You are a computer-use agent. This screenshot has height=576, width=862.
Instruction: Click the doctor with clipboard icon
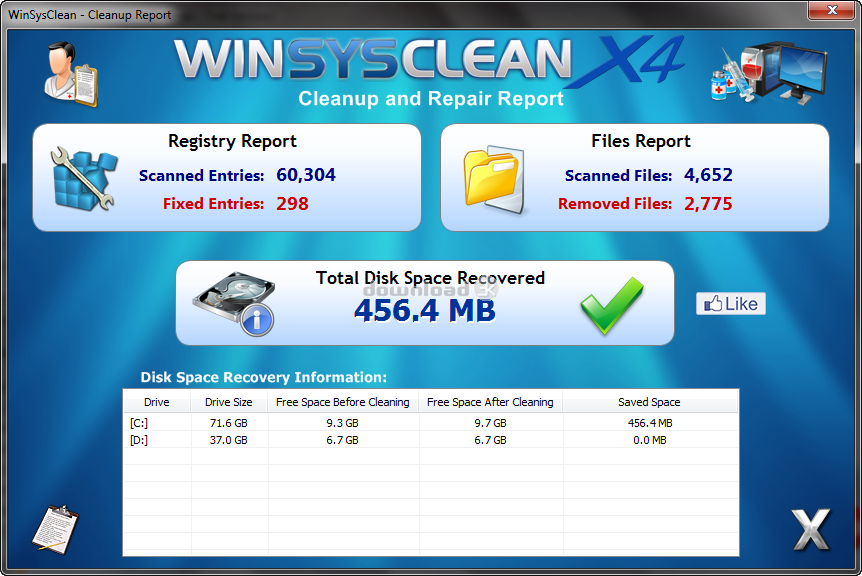point(71,74)
